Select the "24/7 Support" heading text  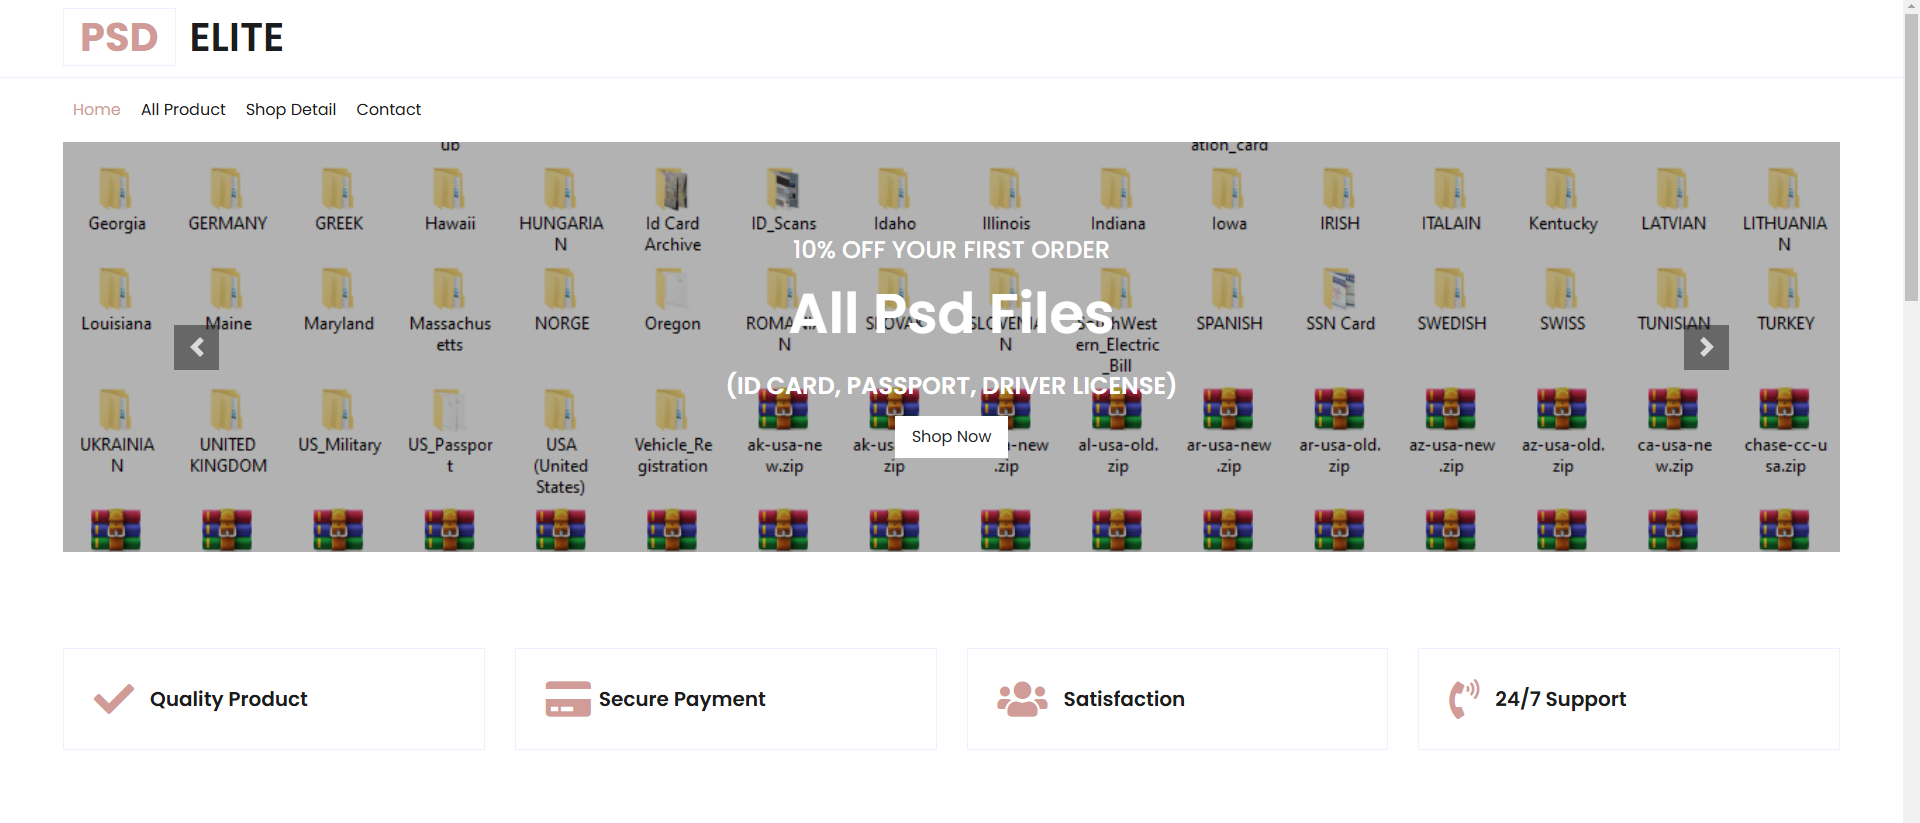point(1560,699)
